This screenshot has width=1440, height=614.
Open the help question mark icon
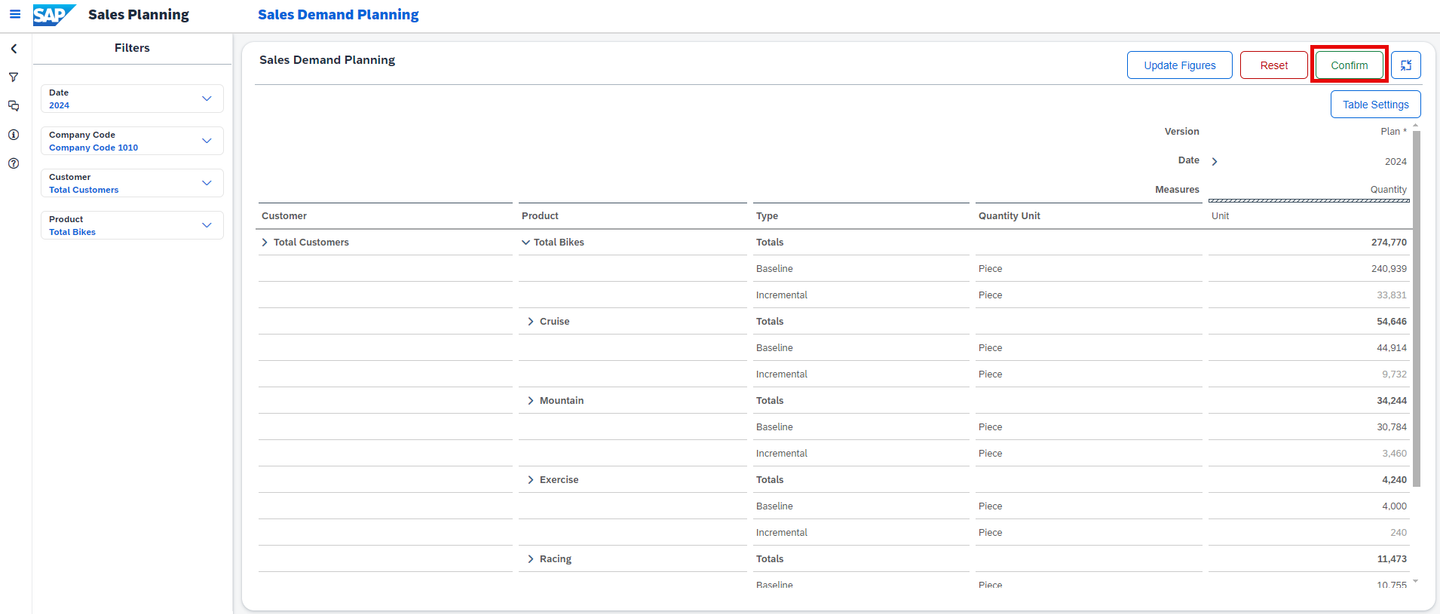click(x=14, y=163)
